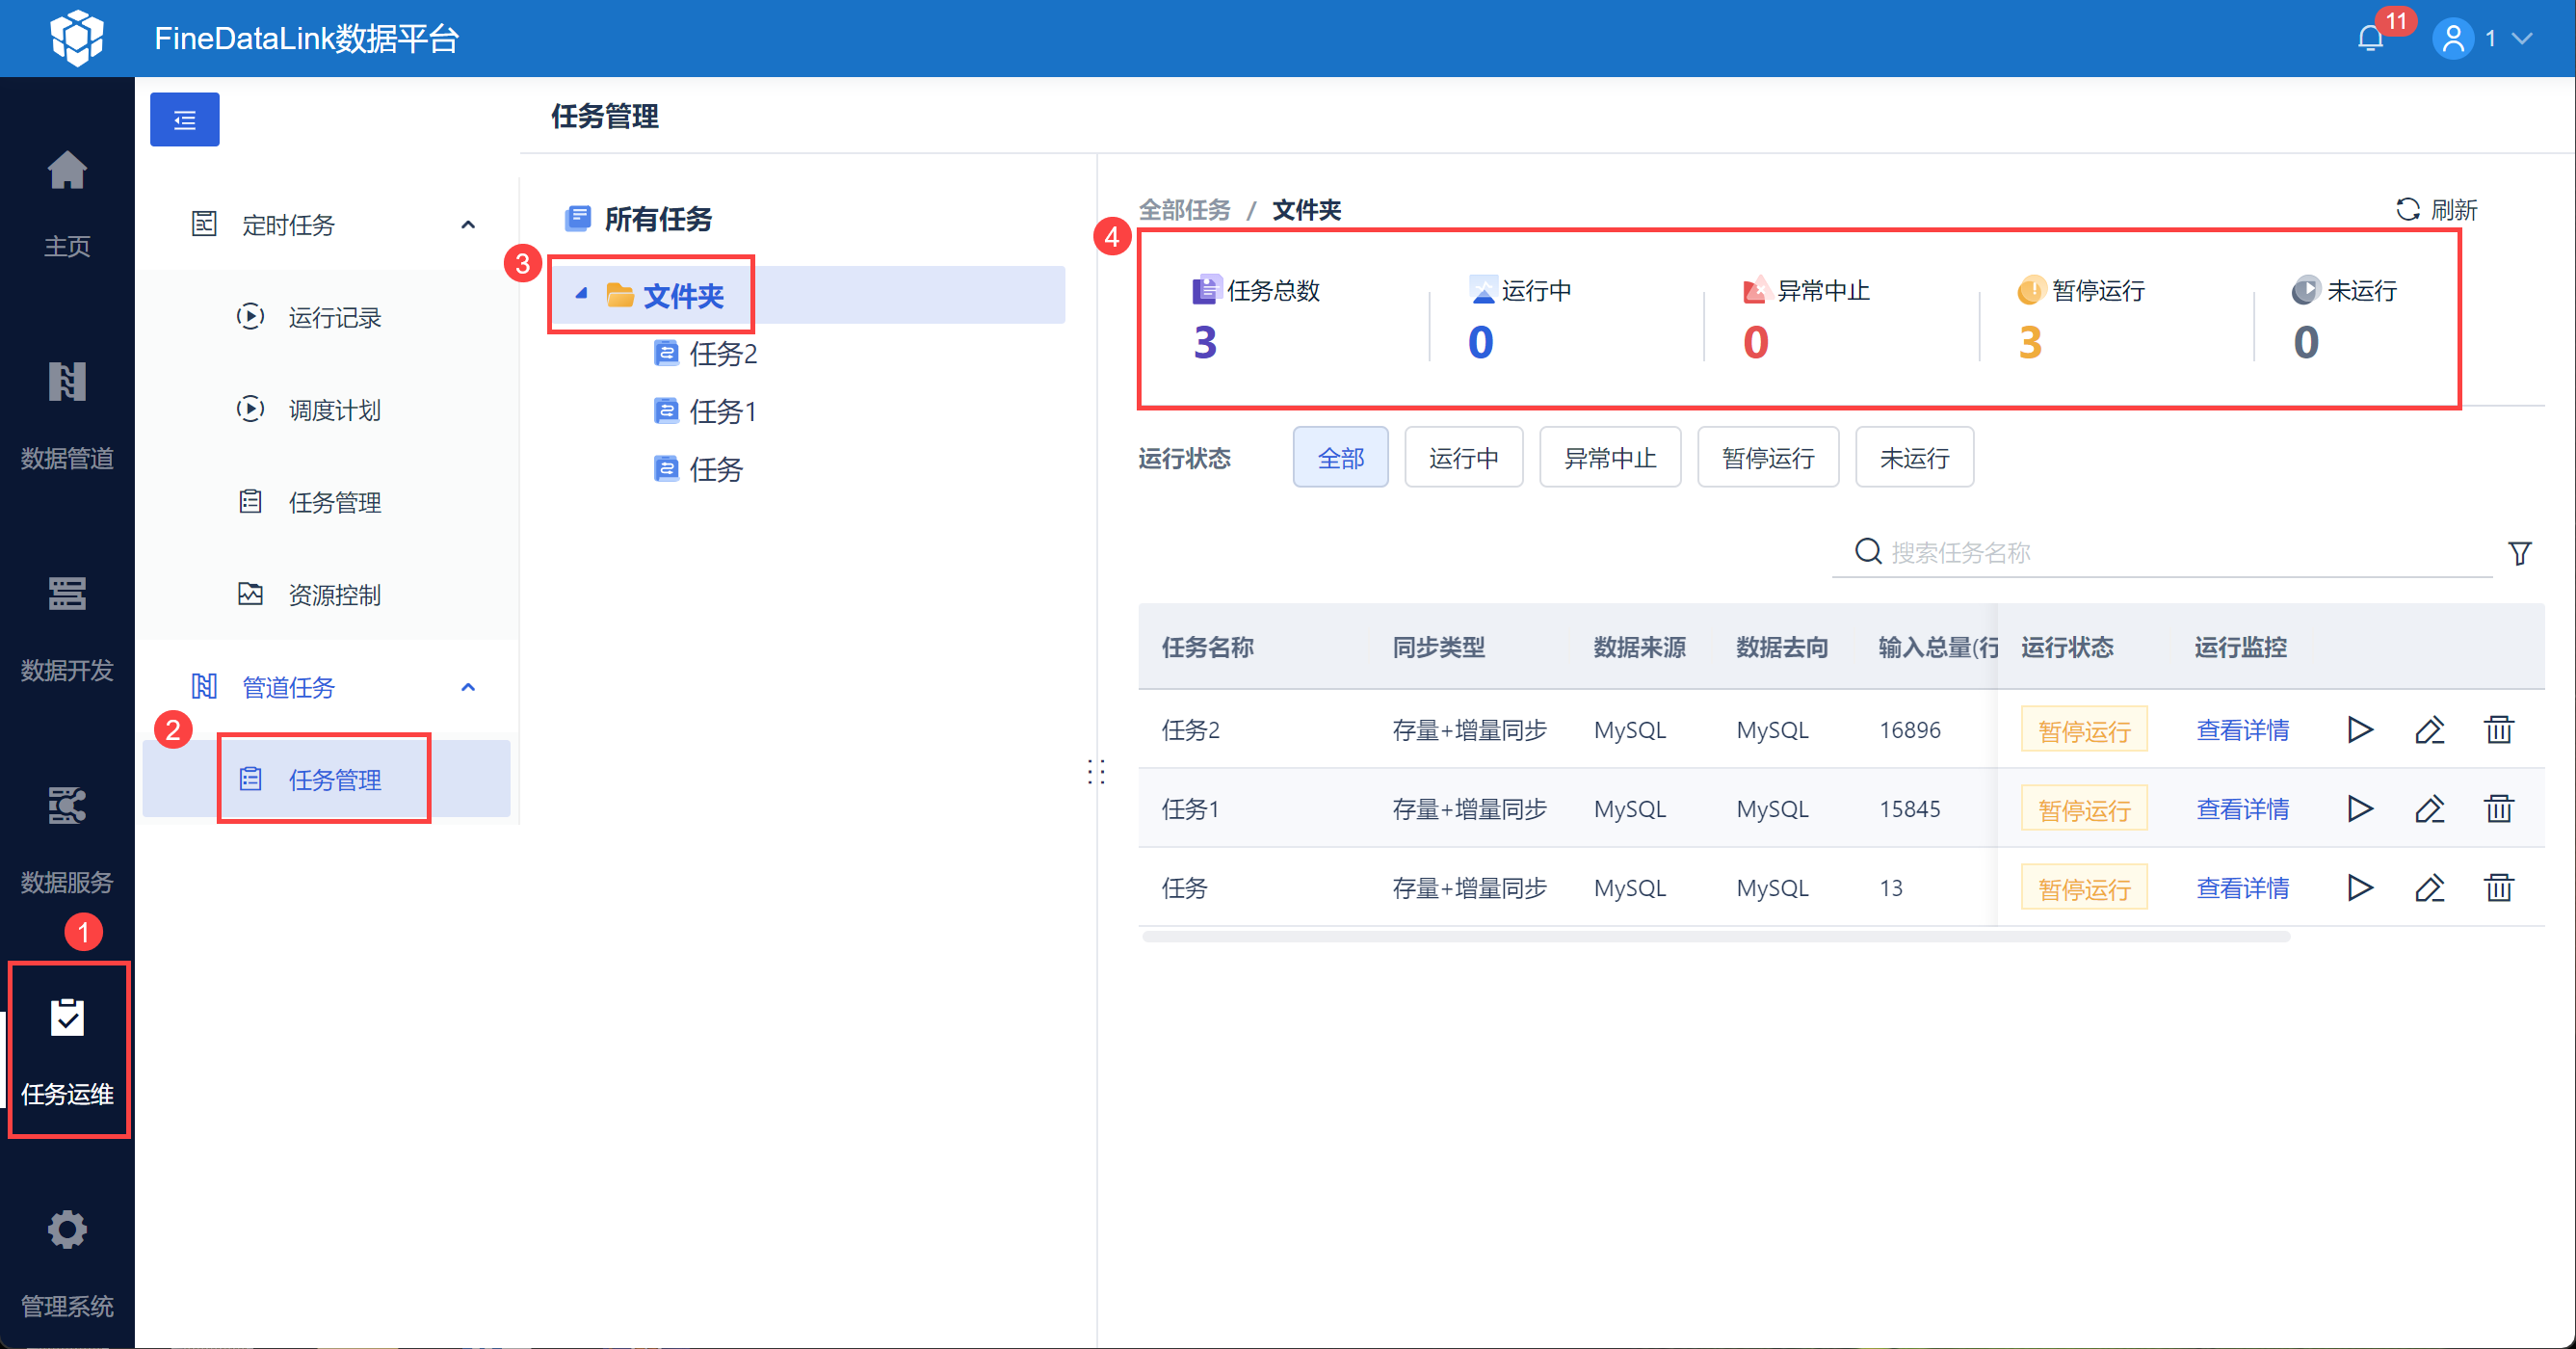The height and width of the screenshot is (1349, 2576).
Task: Filter run status by 暂停运行
Action: [1767, 458]
